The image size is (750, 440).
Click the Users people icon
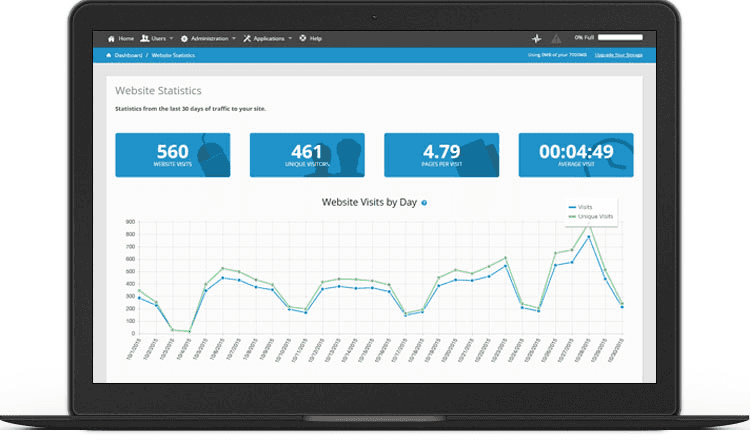click(x=144, y=38)
